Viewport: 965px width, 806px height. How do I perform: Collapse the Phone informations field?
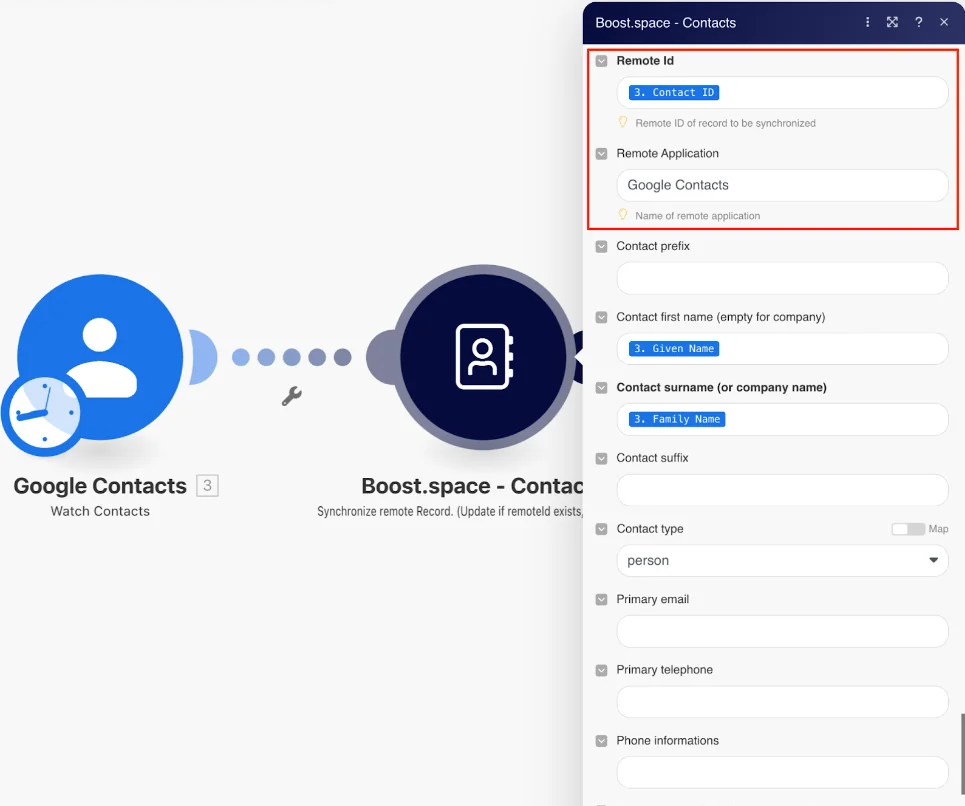601,741
